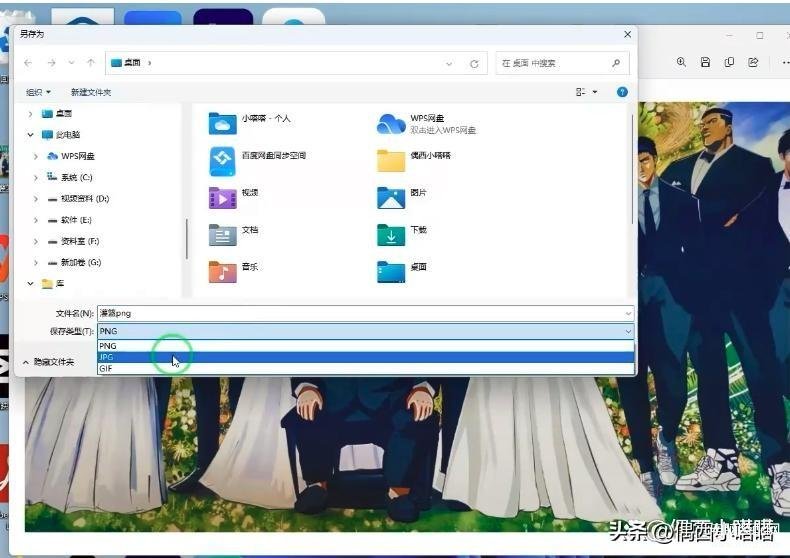
Task: Click the 在 桌面 中搜索 search box
Action: click(x=562, y=63)
